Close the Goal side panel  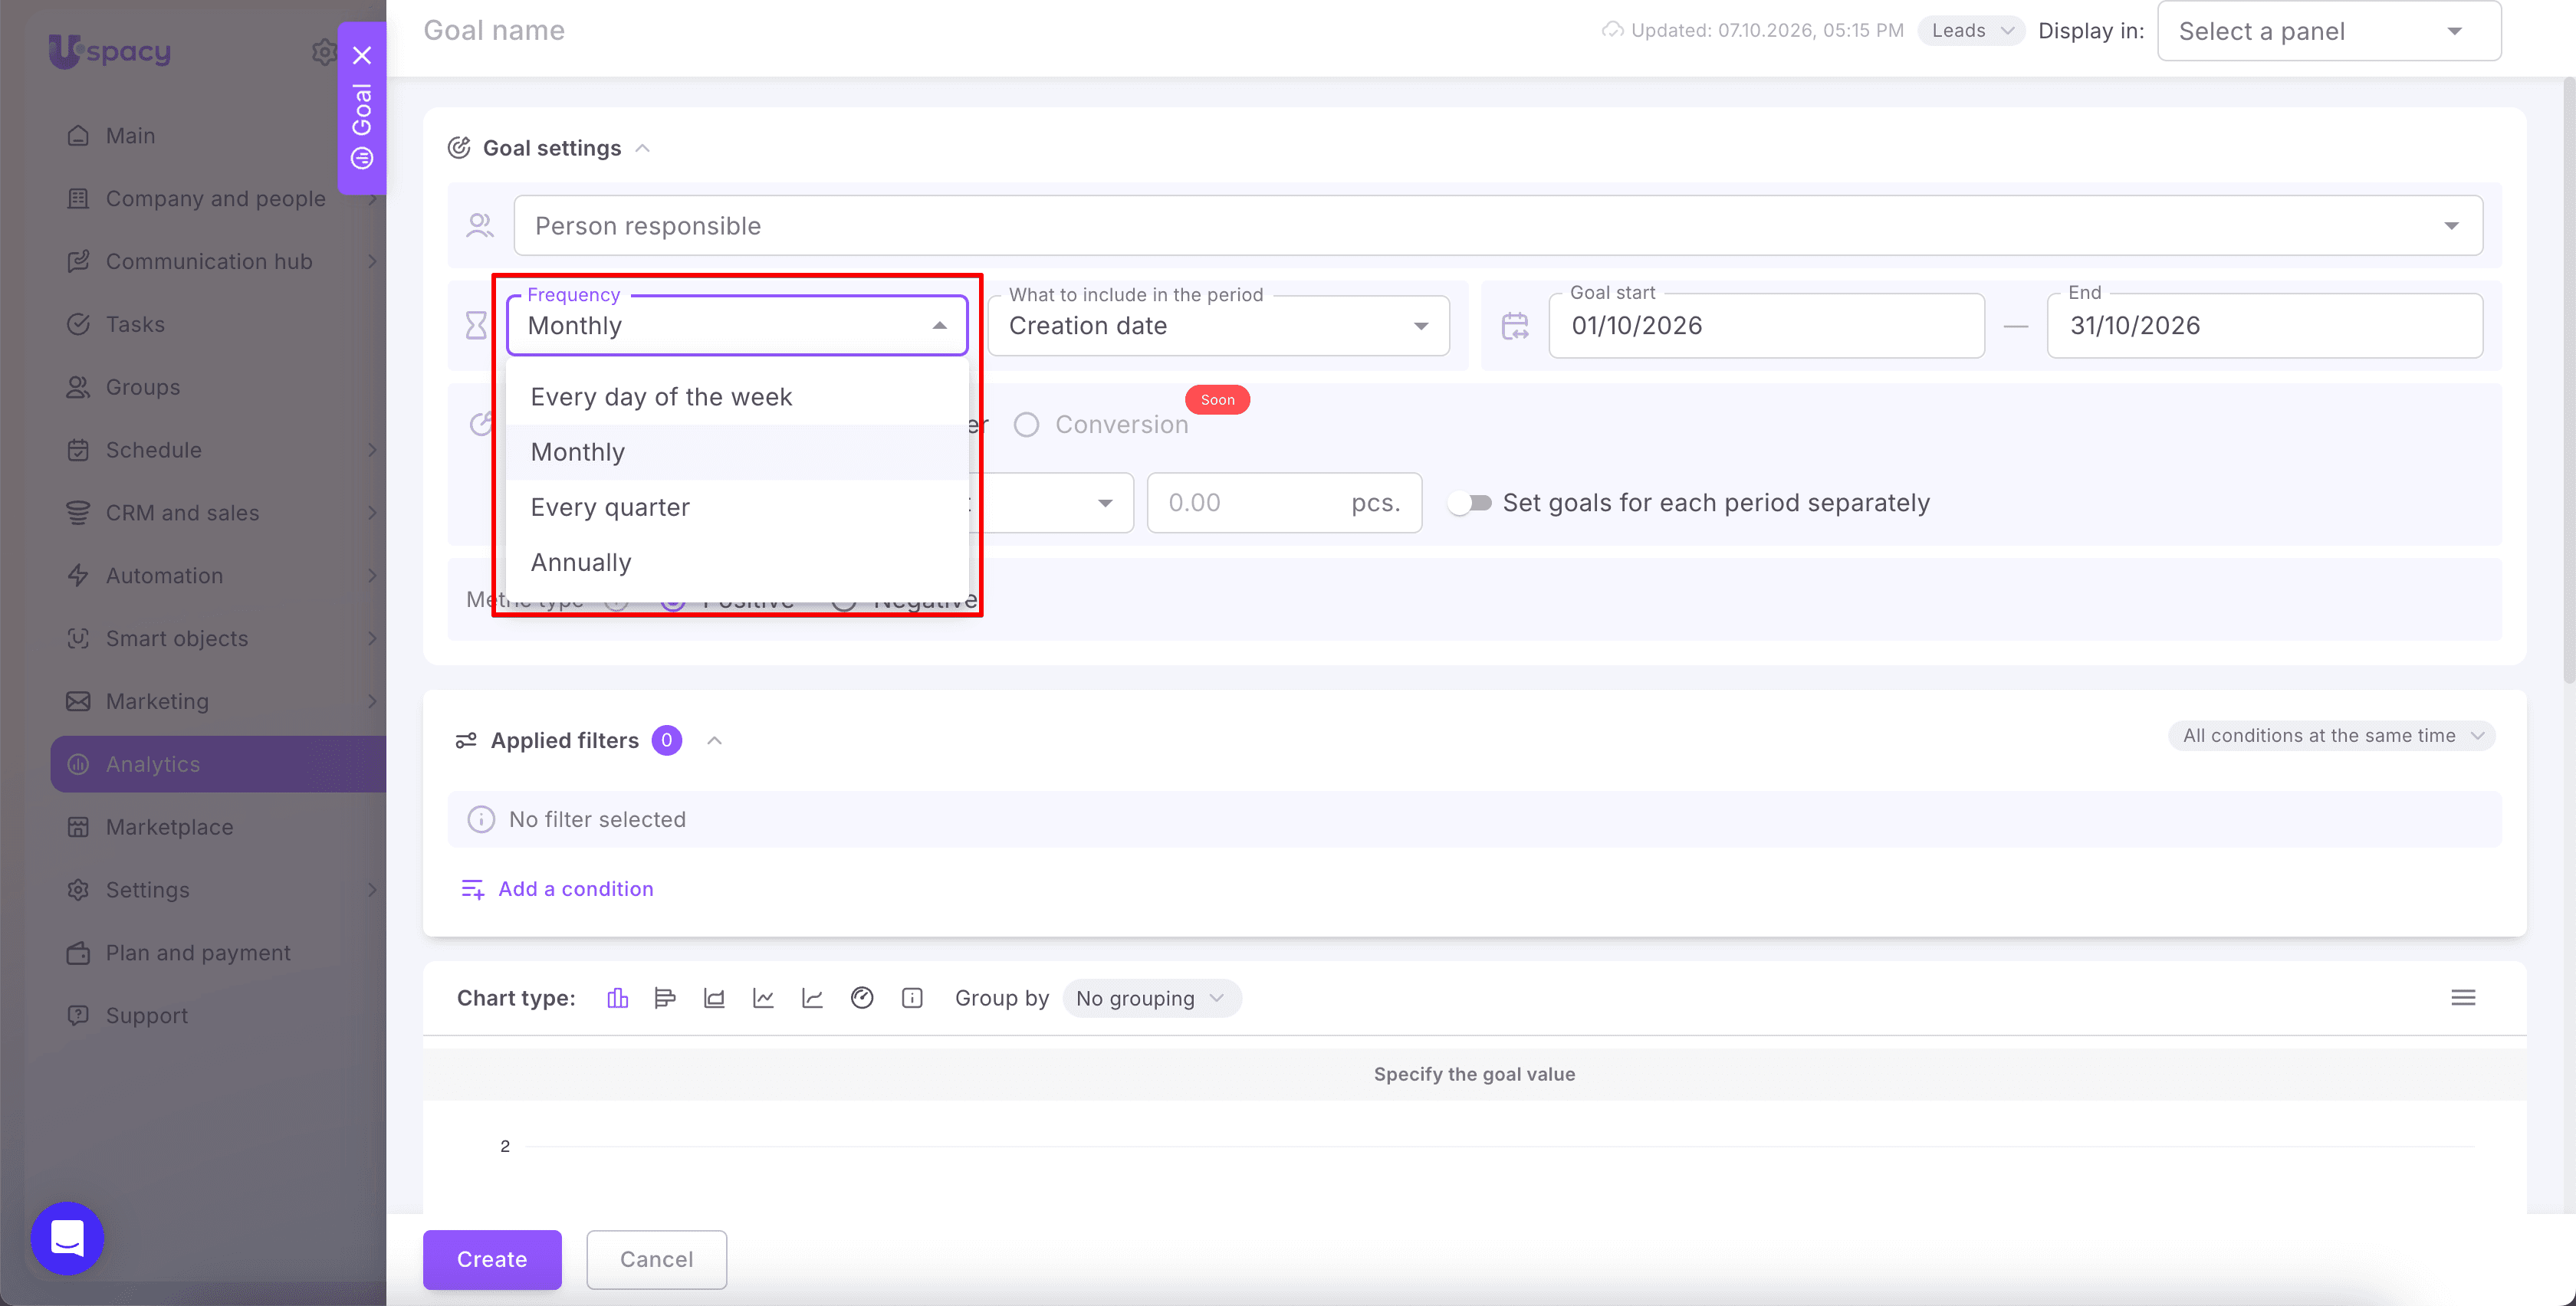point(362,55)
